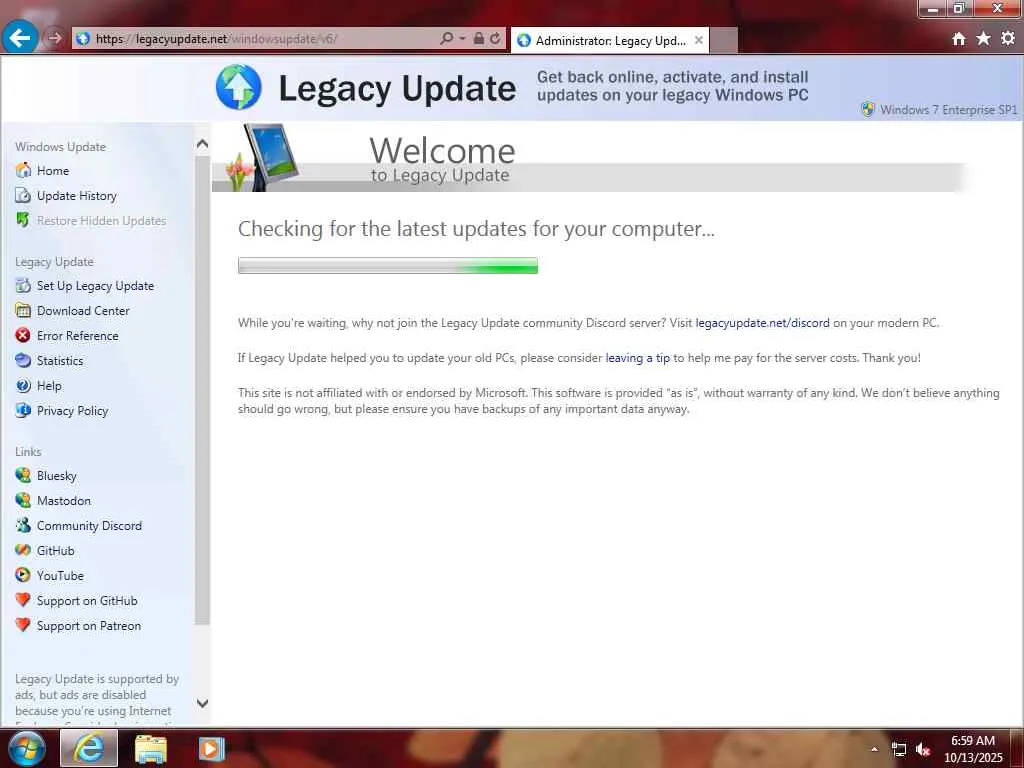Image resolution: width=1024 pixels, height=768 pixels.
Task: Click the network tray icon
Action: (899, 750)
